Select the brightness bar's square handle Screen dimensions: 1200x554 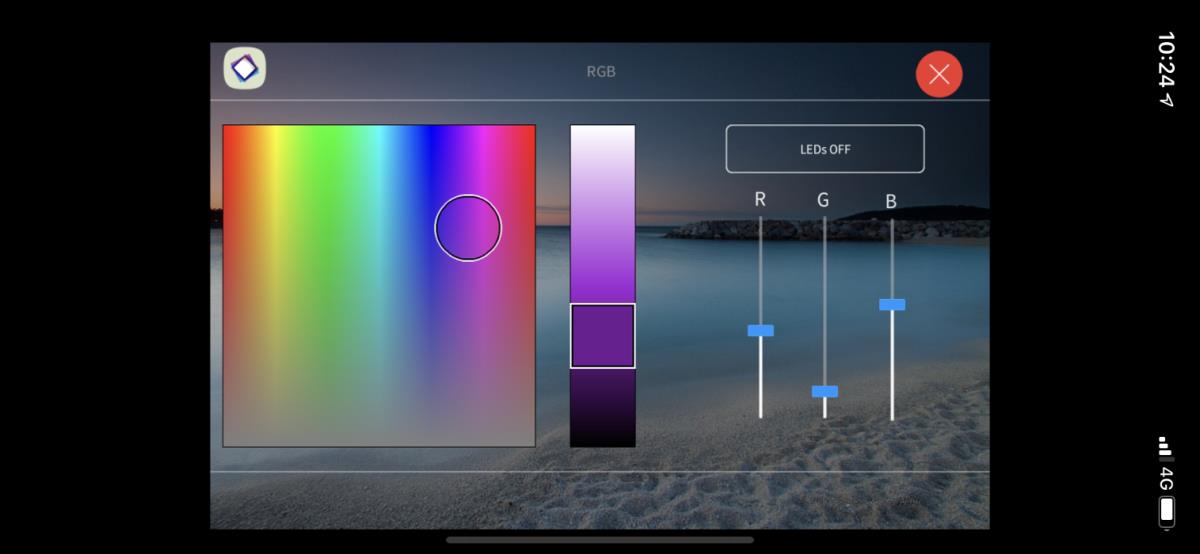pos(603,336)
